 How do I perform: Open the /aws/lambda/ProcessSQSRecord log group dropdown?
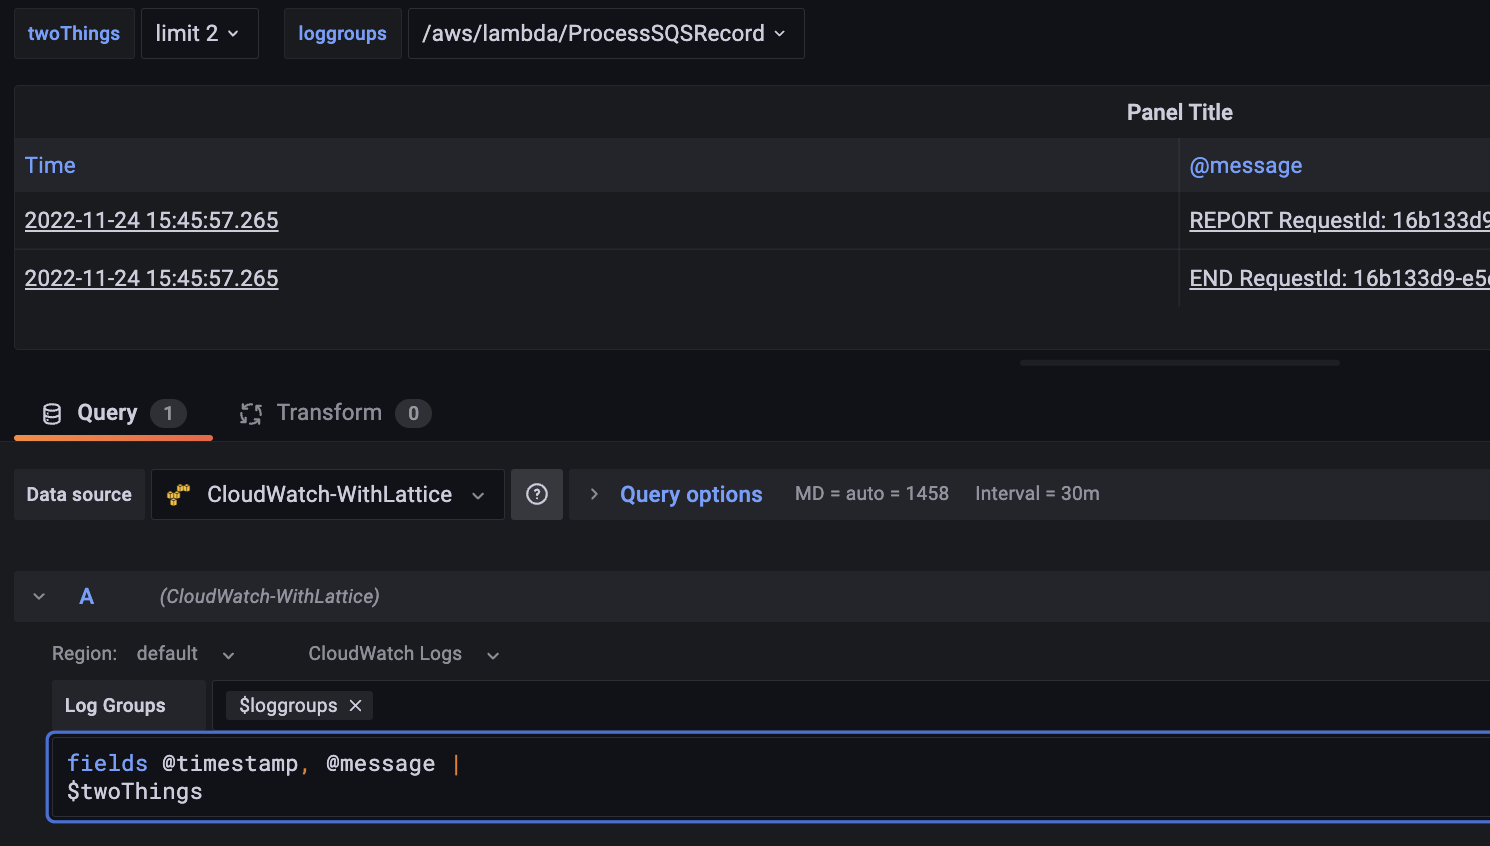coord(605,32)
